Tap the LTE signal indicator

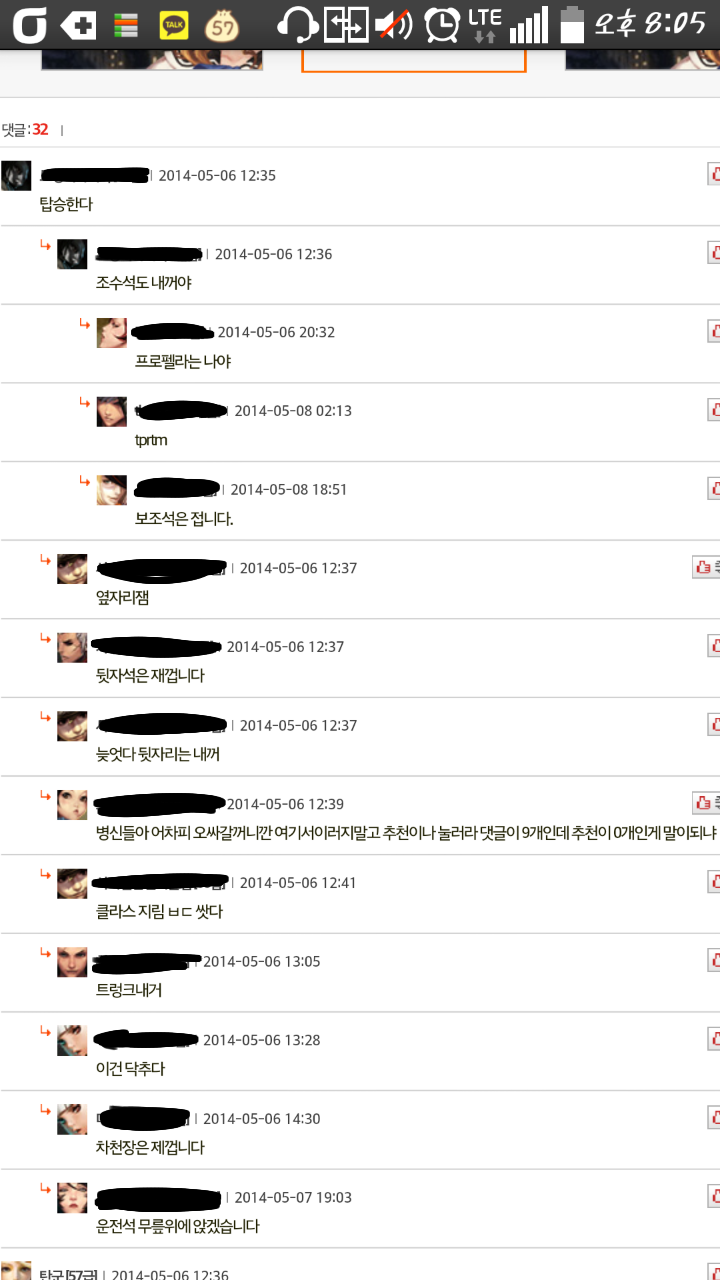pyautogui.click(x=485, y=24)
